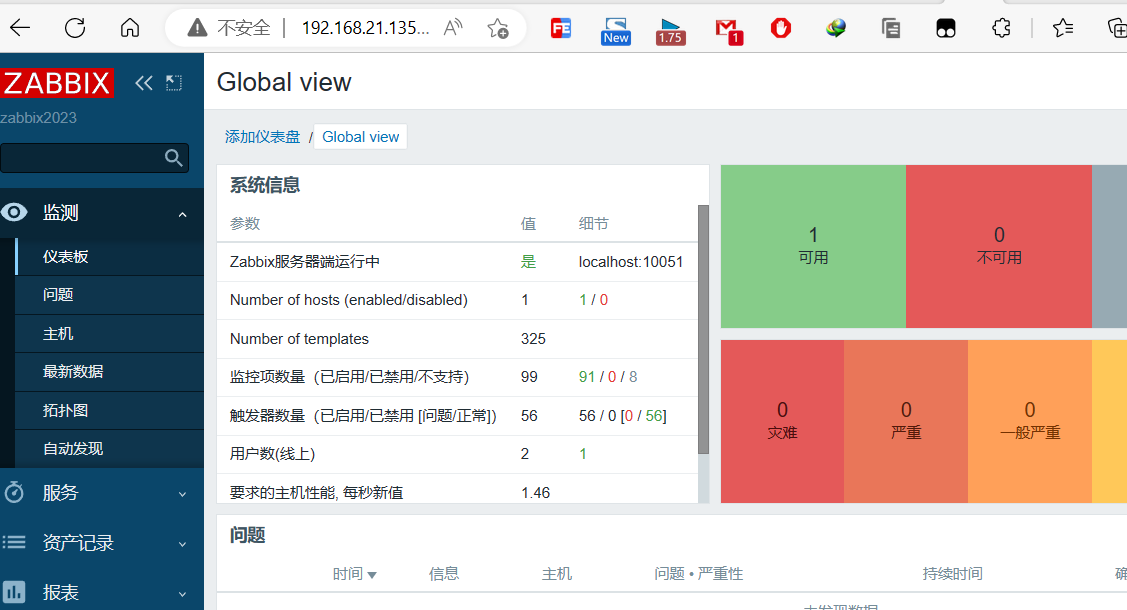The height and width of the screenshot is (610, 1127).
Task: Toggle Zabbix sidebar hide mode icon
Action: coord(174,83)
